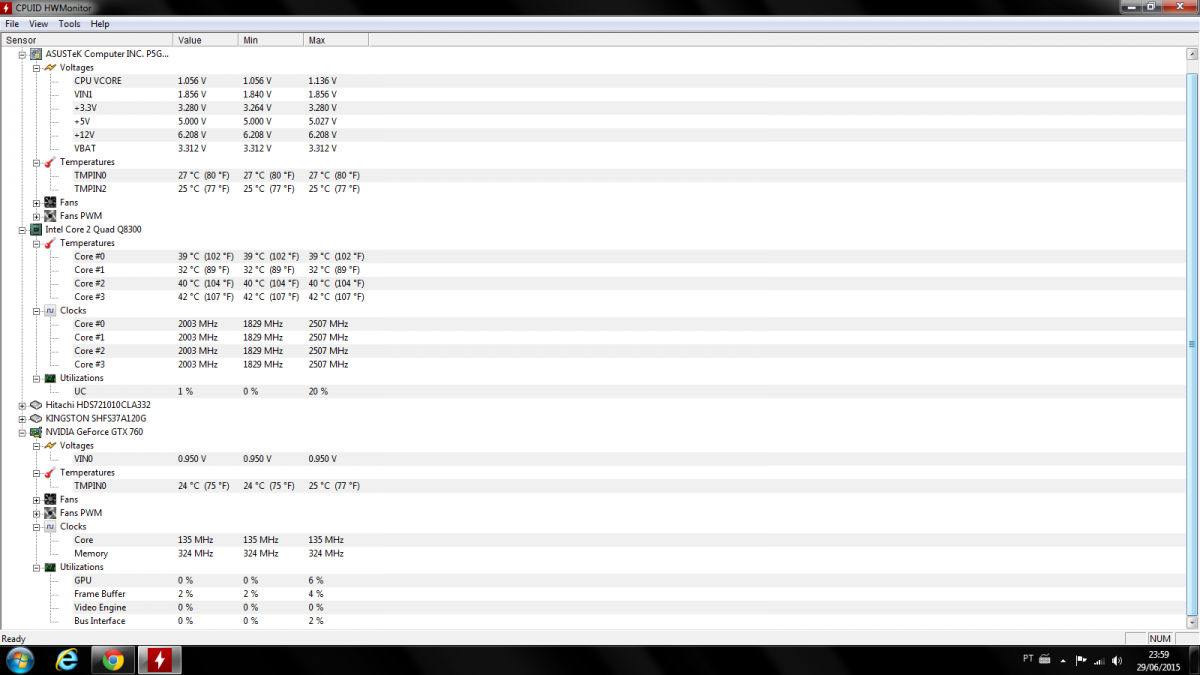Click the GPU Clocks waveform icon
Viewport: 1200px width, 675px height.
click(x=49, y=526)
